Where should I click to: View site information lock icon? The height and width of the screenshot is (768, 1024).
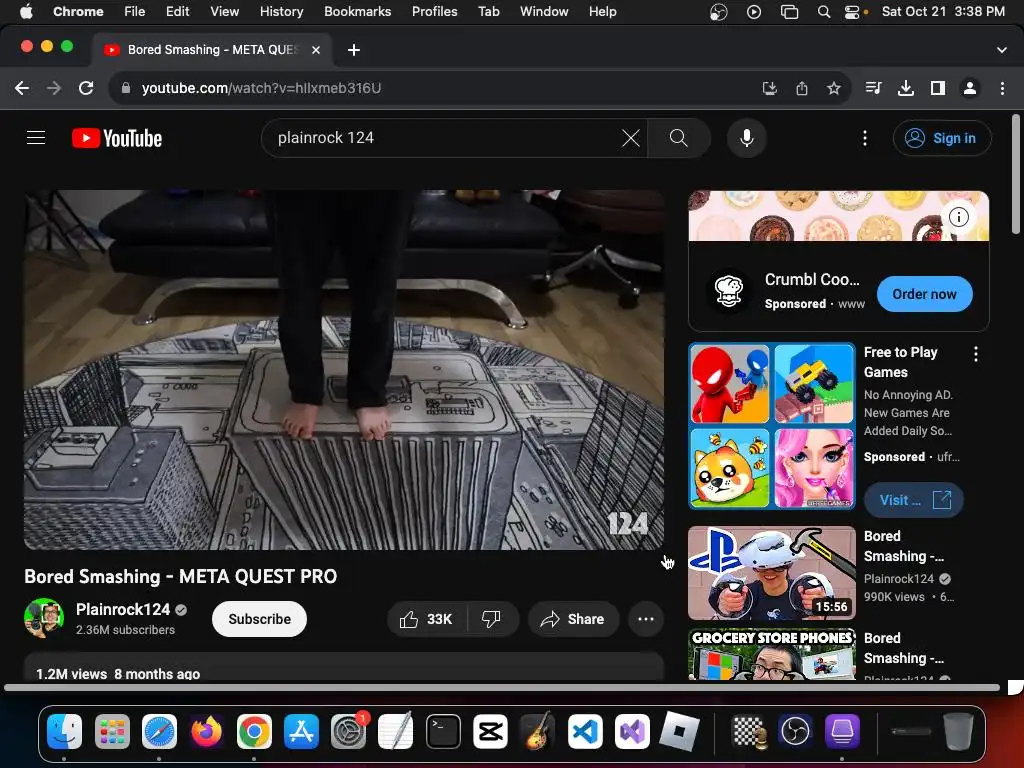(126, 88)
